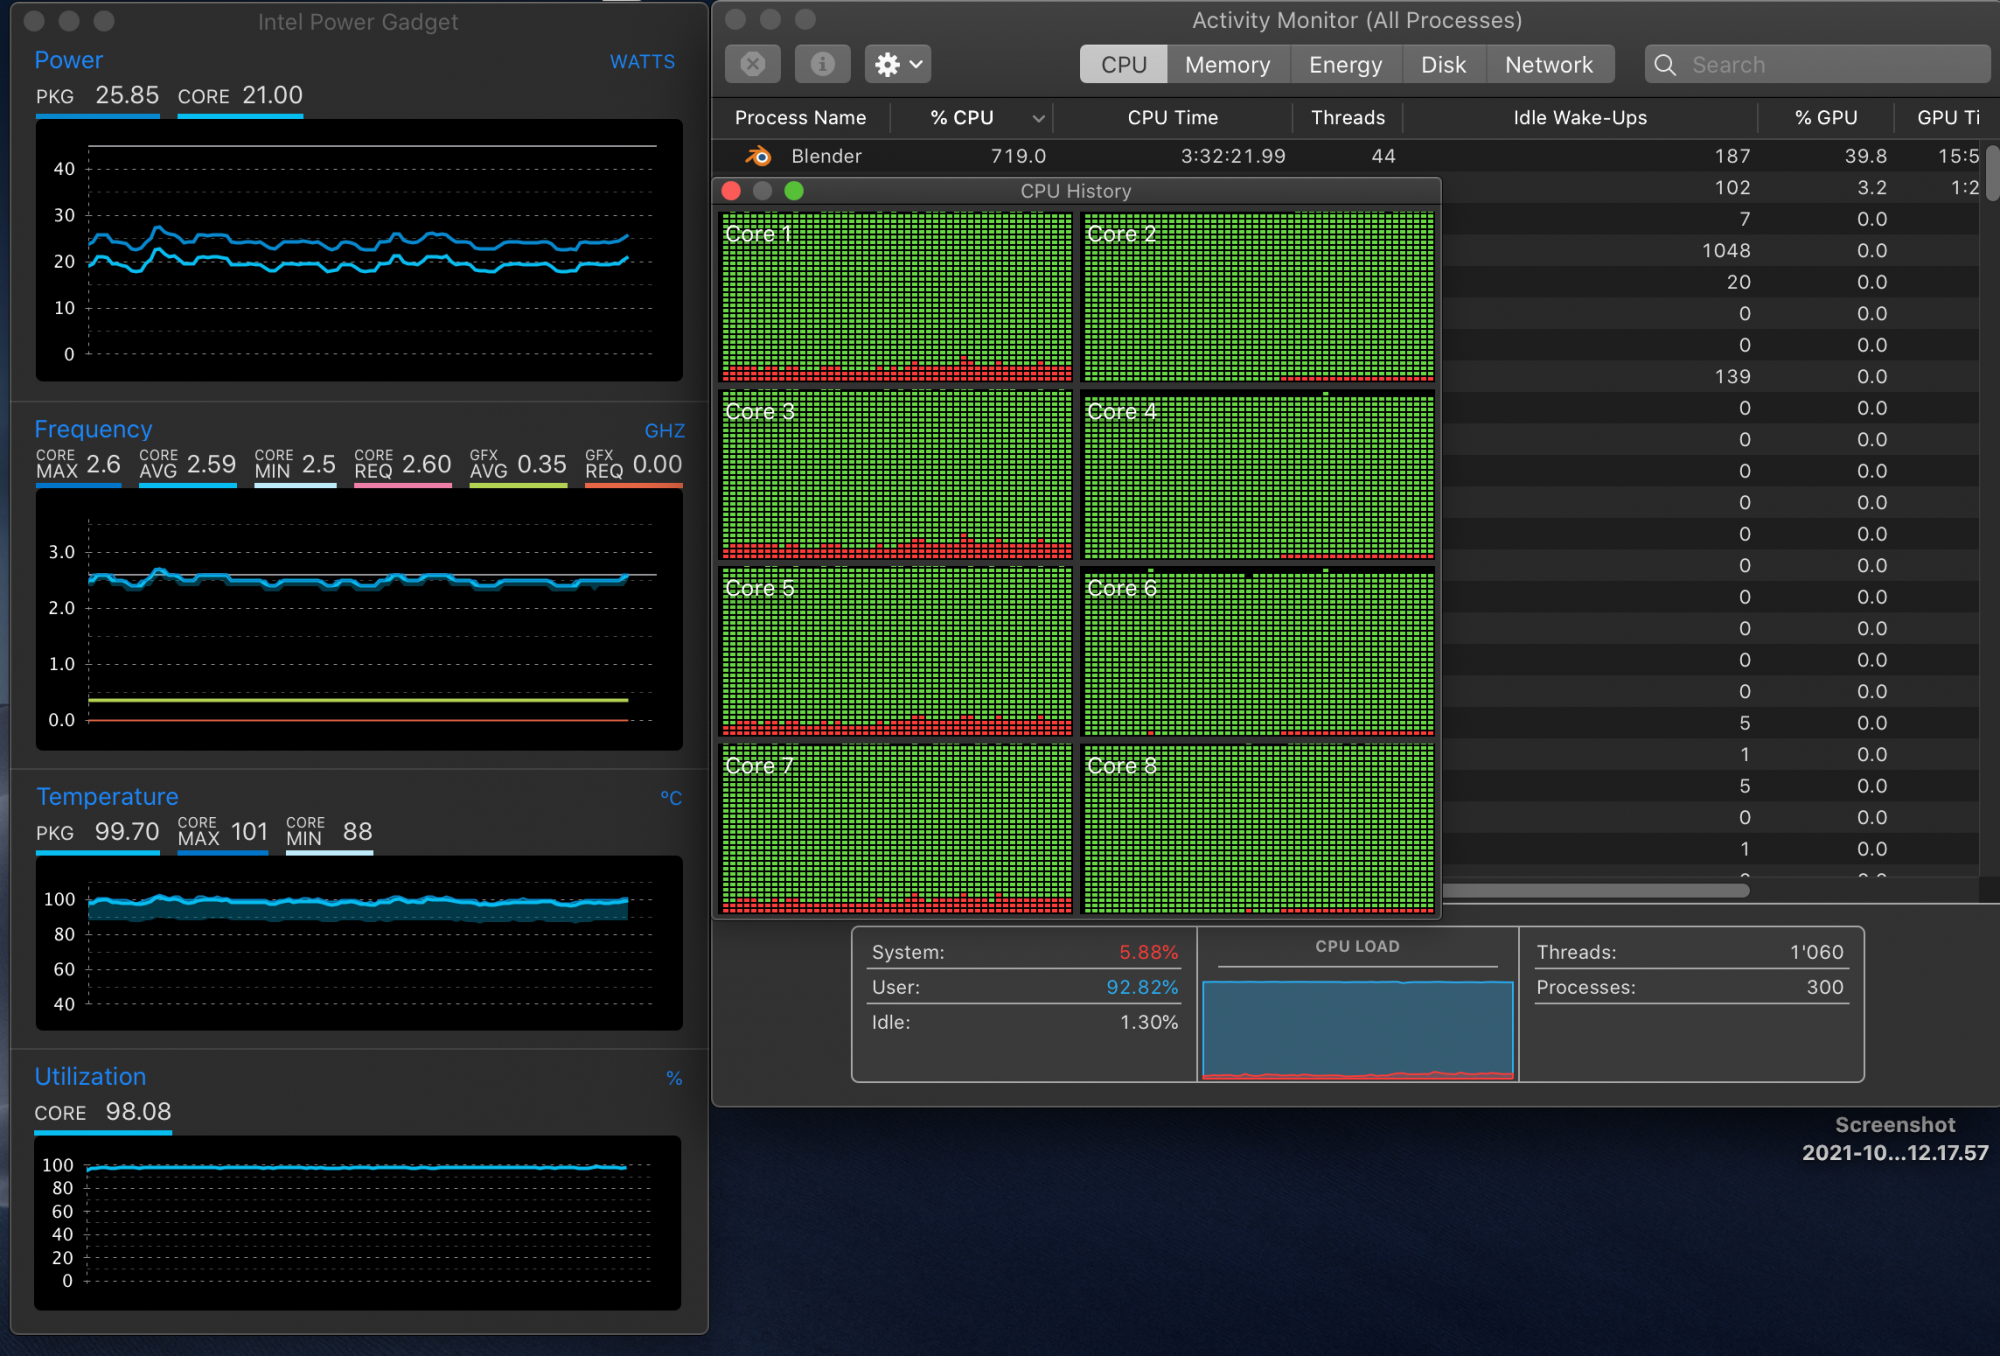This screenshot has width=2000, height=1356.
Task: Switch to the Energy tab
Action: (1345, 65)
